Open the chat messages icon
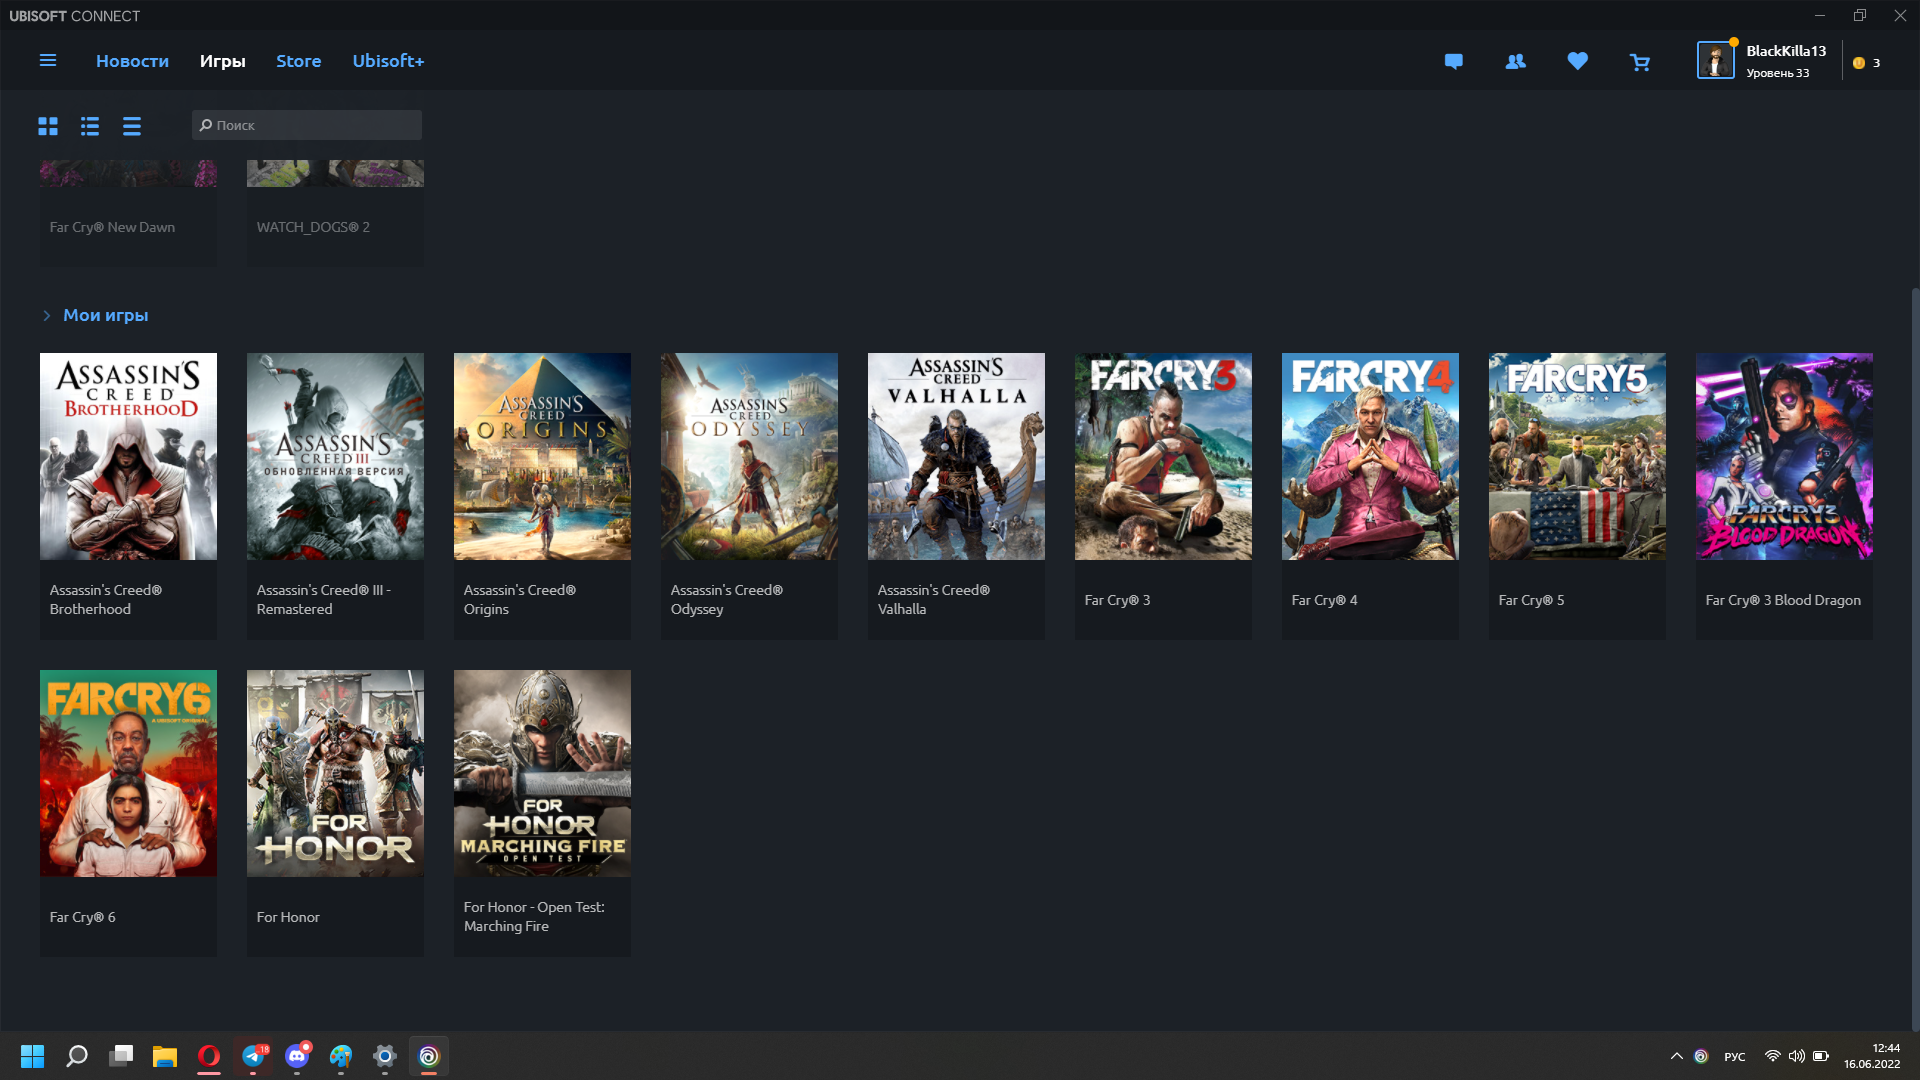The height and width of the screenshot is (1080, 1920). click(x=1454, y=62)
